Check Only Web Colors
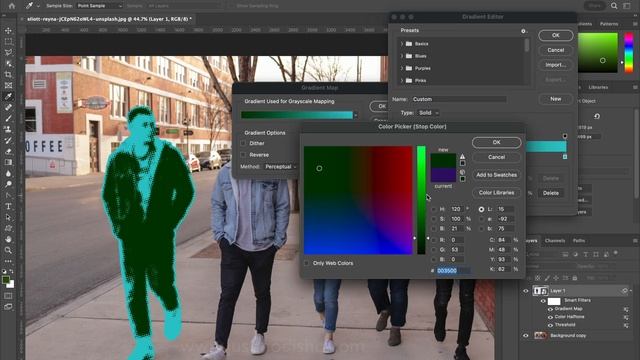 307,263
